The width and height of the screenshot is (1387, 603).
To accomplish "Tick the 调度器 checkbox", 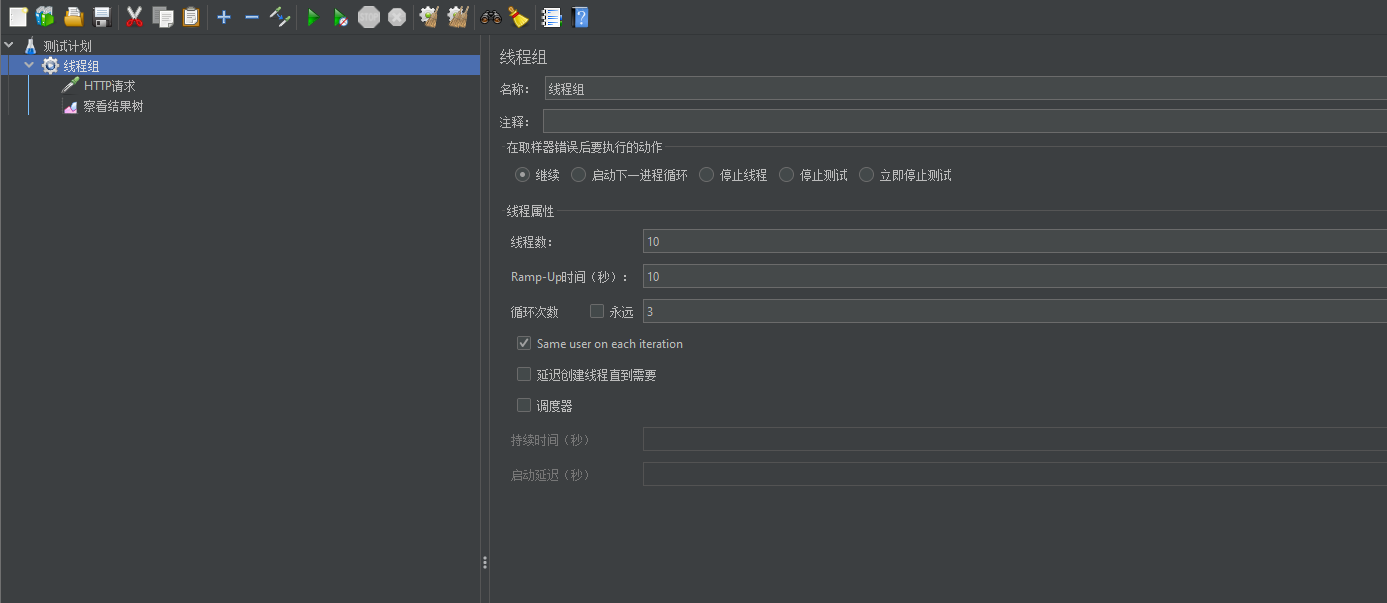I will (x=524, y=405).
